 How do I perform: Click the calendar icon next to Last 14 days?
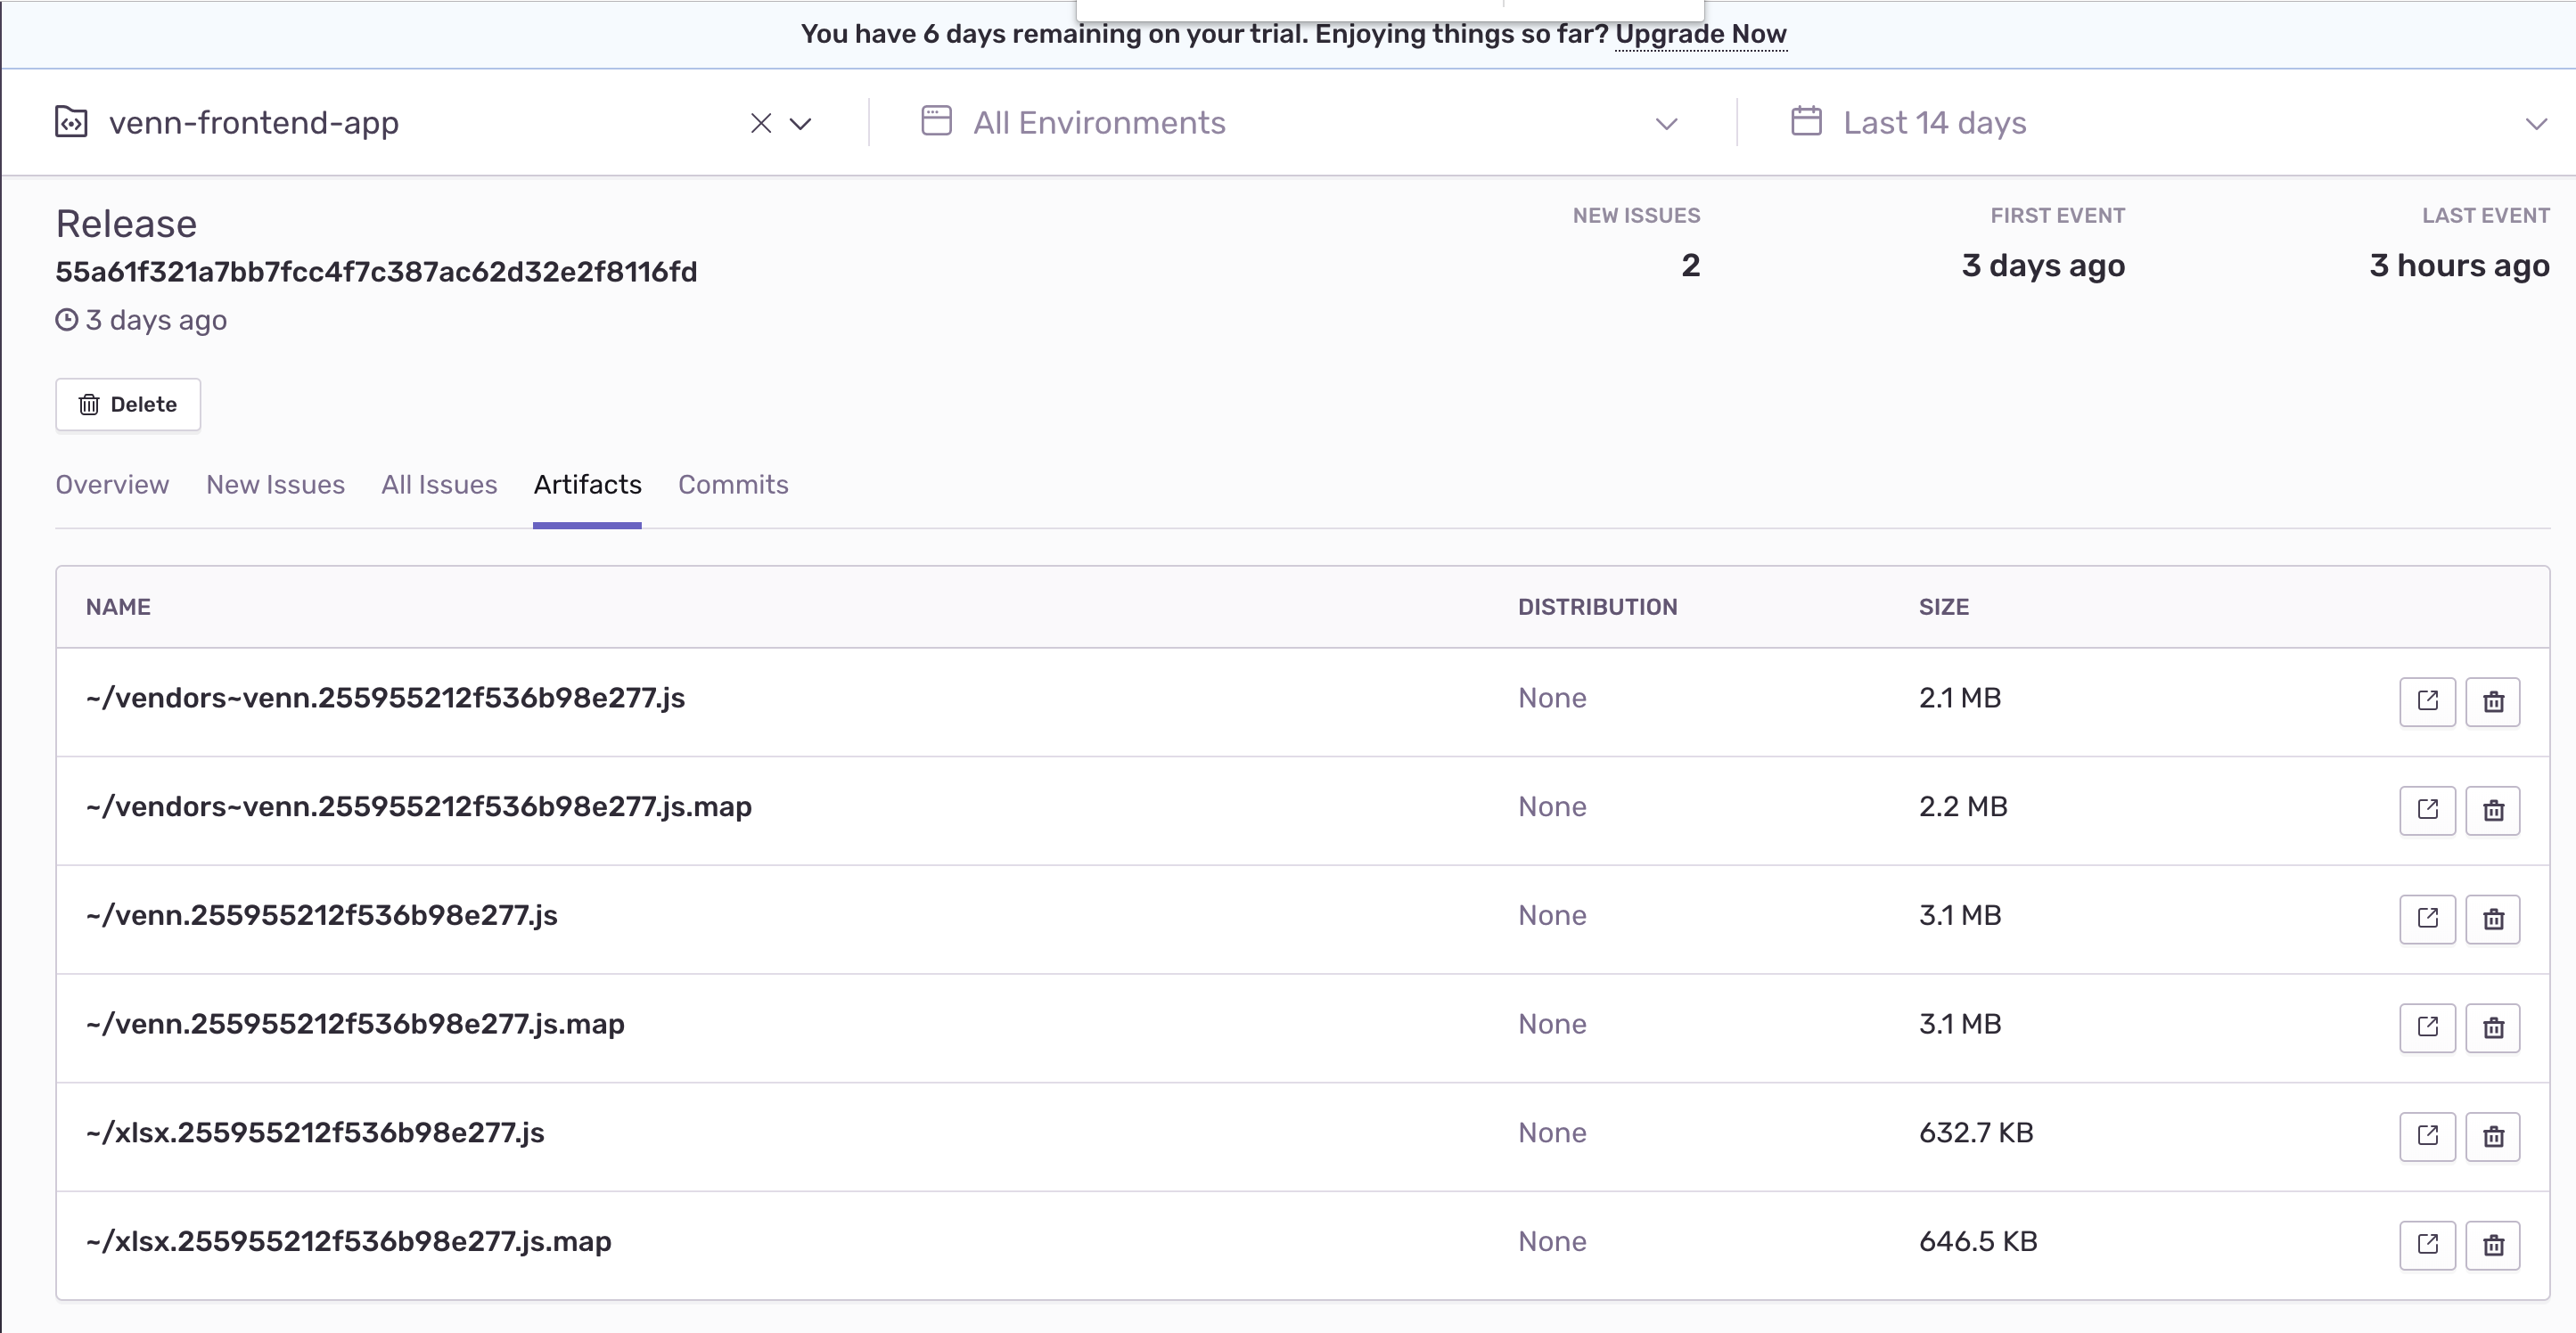[1805, 121]
